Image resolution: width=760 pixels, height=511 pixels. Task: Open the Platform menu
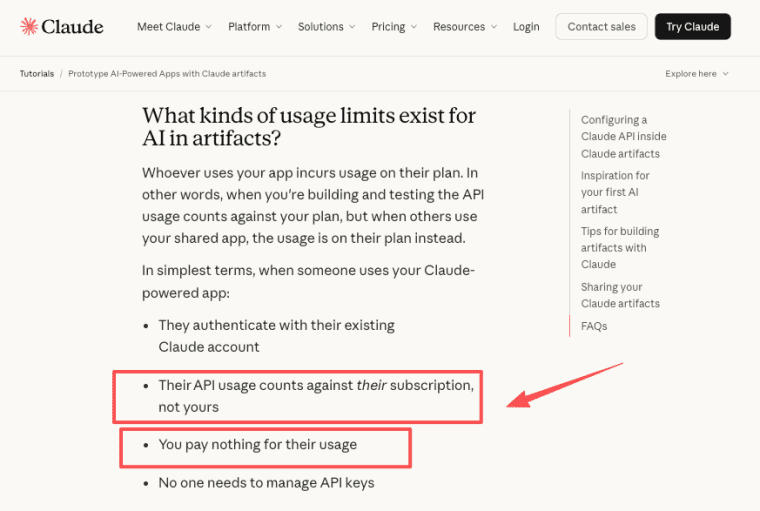[x=255, y=27]
